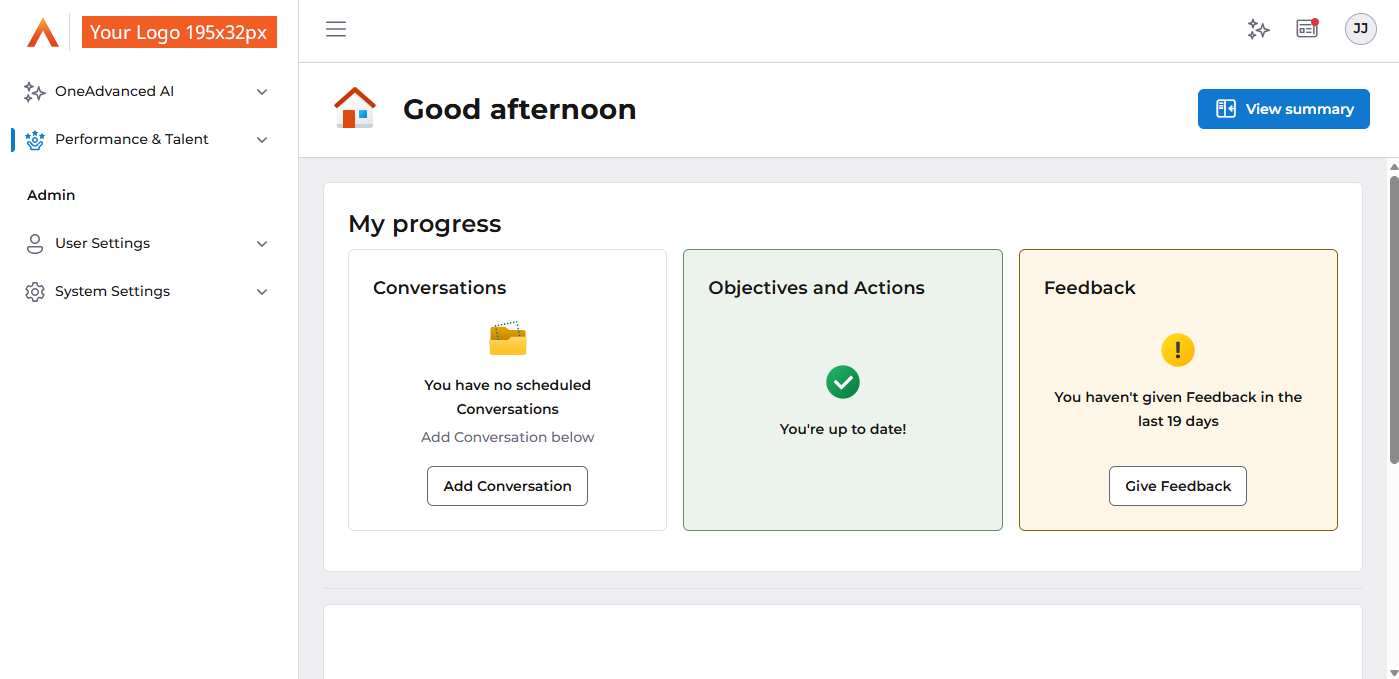1399x679 pixels.
Task: Open the news notifications icon
Action: point(1307,29)
